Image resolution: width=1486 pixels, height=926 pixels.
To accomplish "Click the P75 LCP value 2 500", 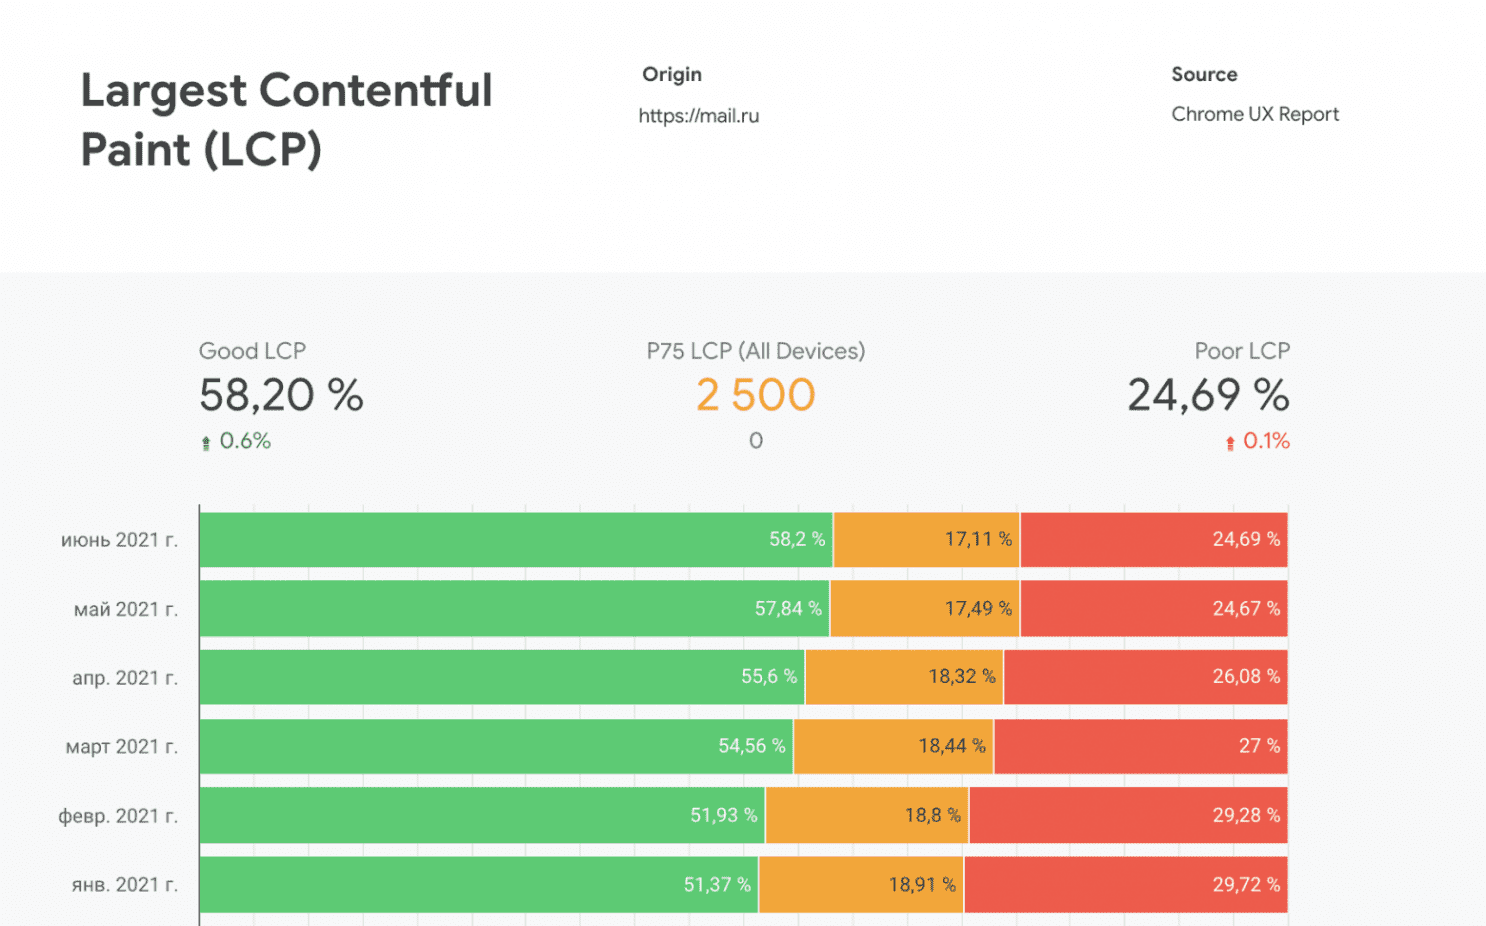I will click(756, 395).
